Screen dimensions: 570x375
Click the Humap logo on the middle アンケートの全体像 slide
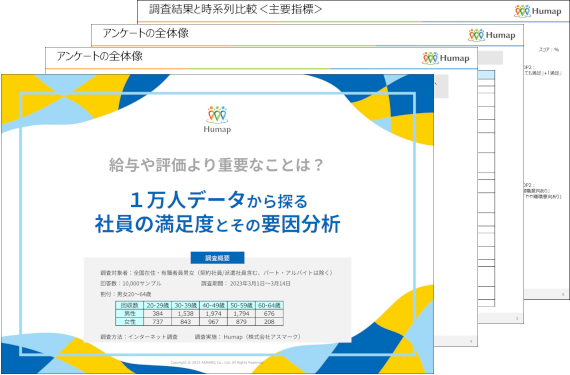[x=492, y=35]
